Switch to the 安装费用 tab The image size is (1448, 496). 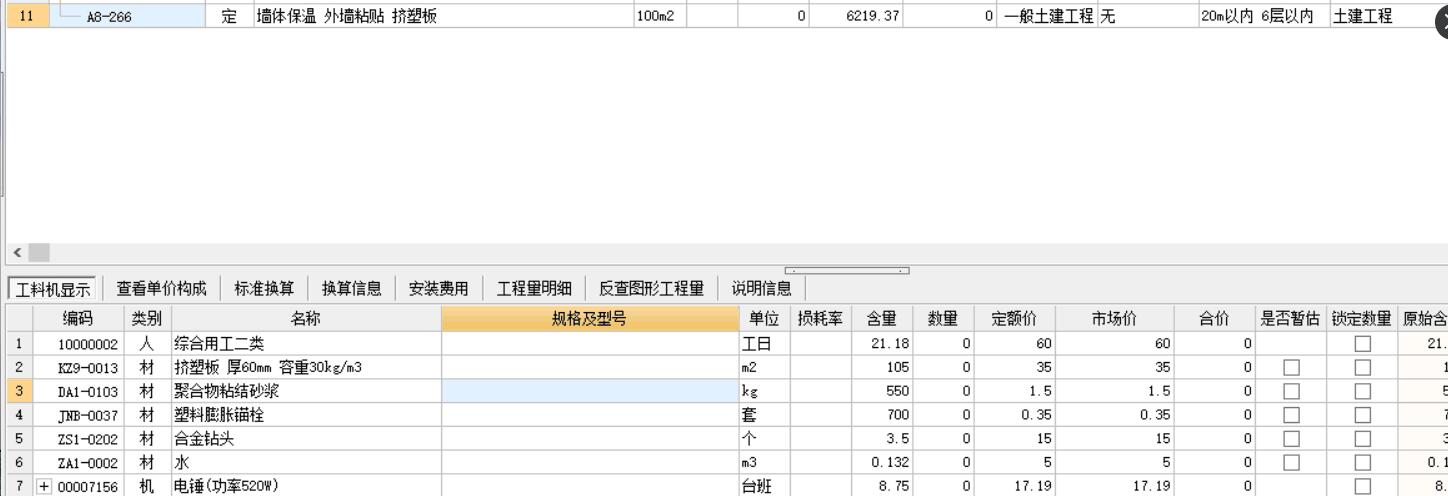click(438, 289)
